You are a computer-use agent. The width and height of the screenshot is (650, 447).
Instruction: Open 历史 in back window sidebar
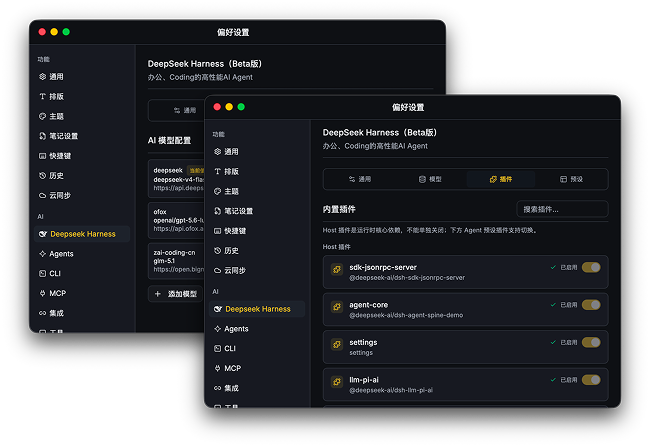point(51,176)
